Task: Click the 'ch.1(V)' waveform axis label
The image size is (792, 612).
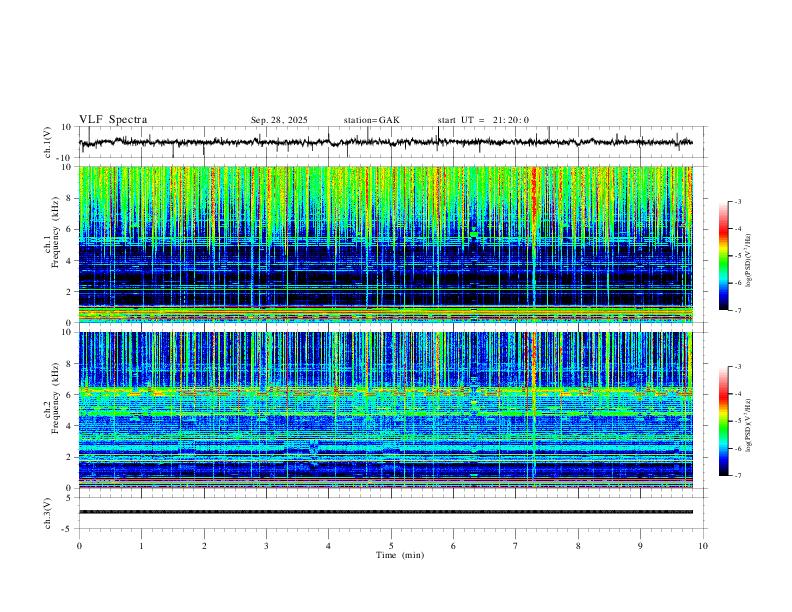Action: point(48,142)
